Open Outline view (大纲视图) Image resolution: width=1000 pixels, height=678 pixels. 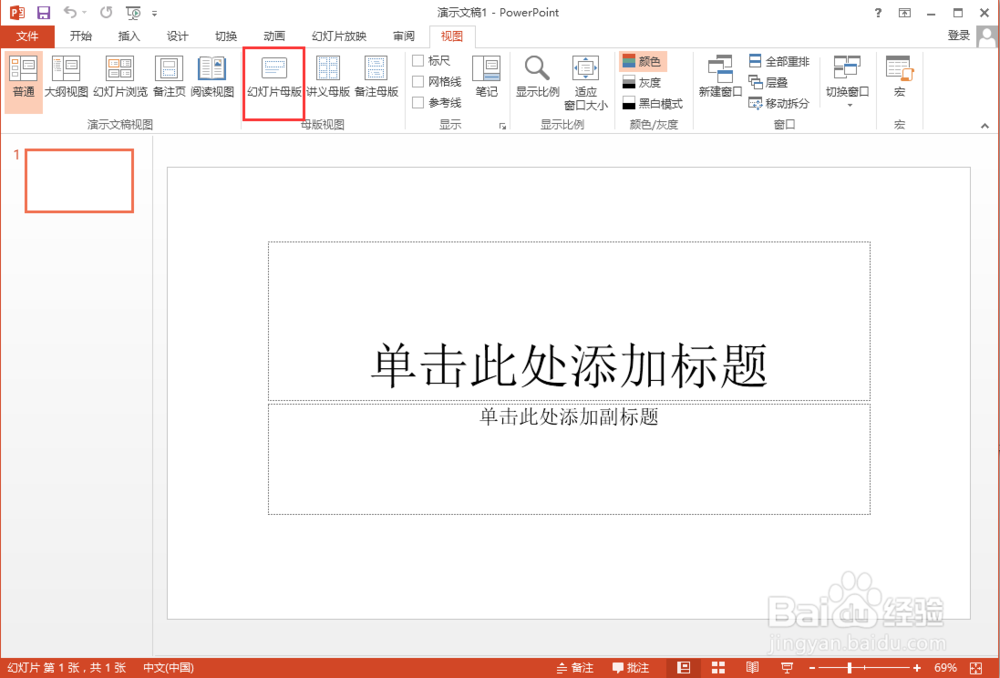tap(66, 78)
